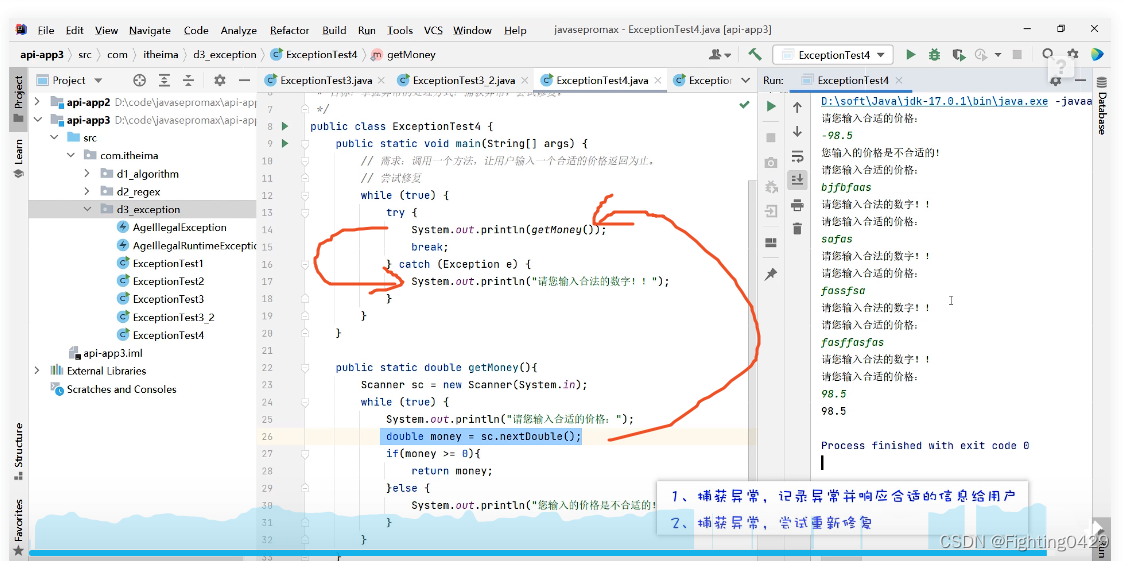1124x561 pixels.
Task: Open the Favorites side tool window
Action: click(19, 526)
